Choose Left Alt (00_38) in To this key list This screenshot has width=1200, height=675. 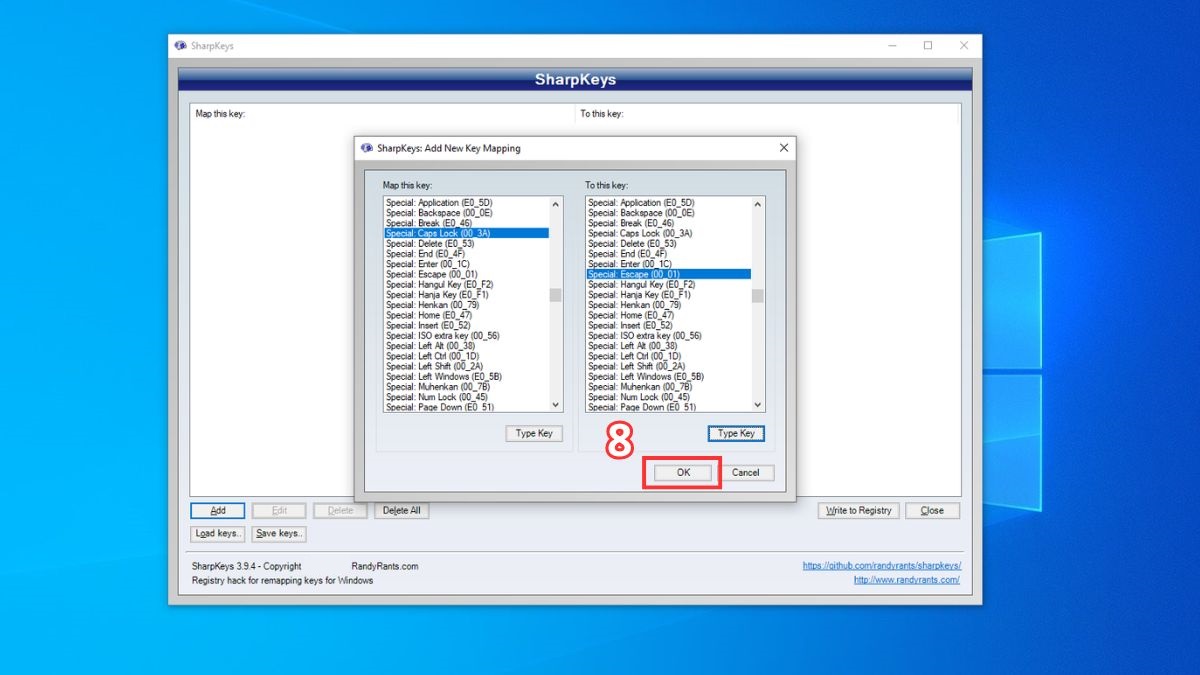(x=669, y=346)
